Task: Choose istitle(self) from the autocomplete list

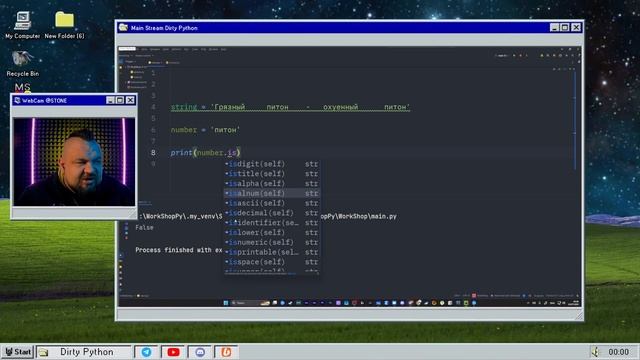Action: coord(272,174)
